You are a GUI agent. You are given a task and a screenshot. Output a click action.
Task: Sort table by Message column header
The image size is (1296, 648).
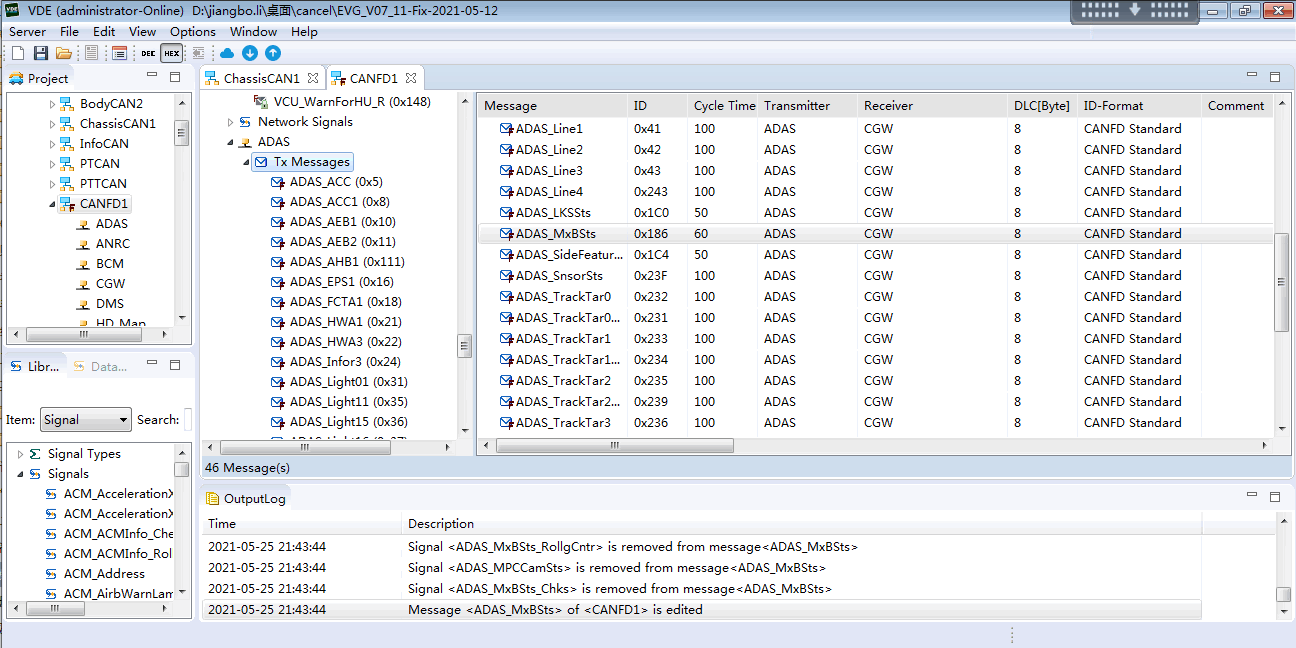pyautogui.click(x=552, y=106)
